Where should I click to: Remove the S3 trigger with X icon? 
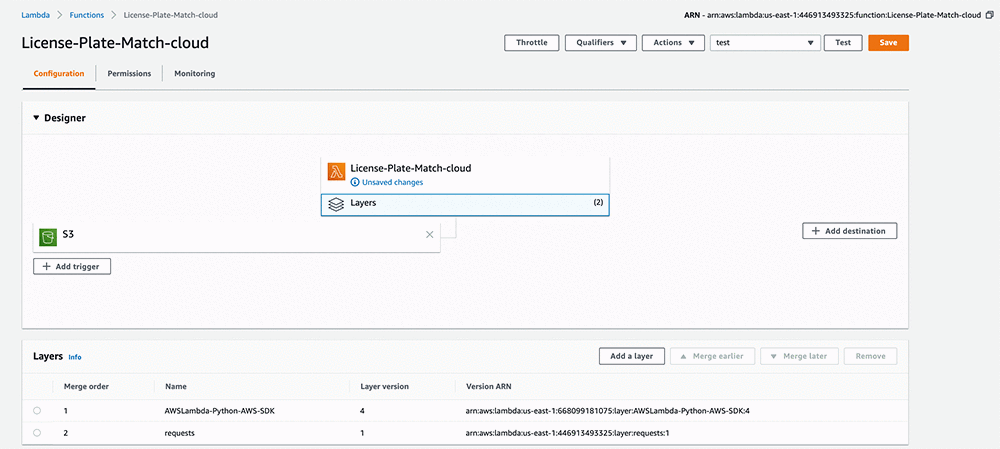[429, 235]
